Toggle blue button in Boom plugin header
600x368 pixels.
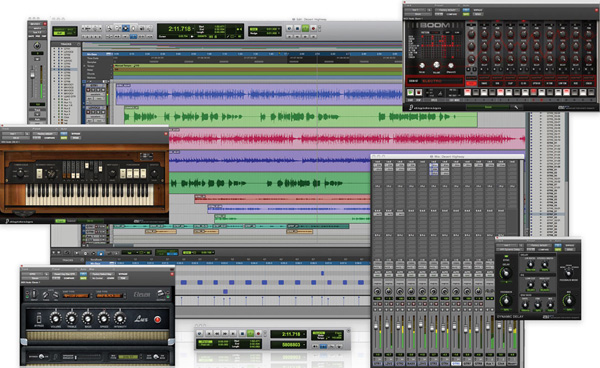466,10
